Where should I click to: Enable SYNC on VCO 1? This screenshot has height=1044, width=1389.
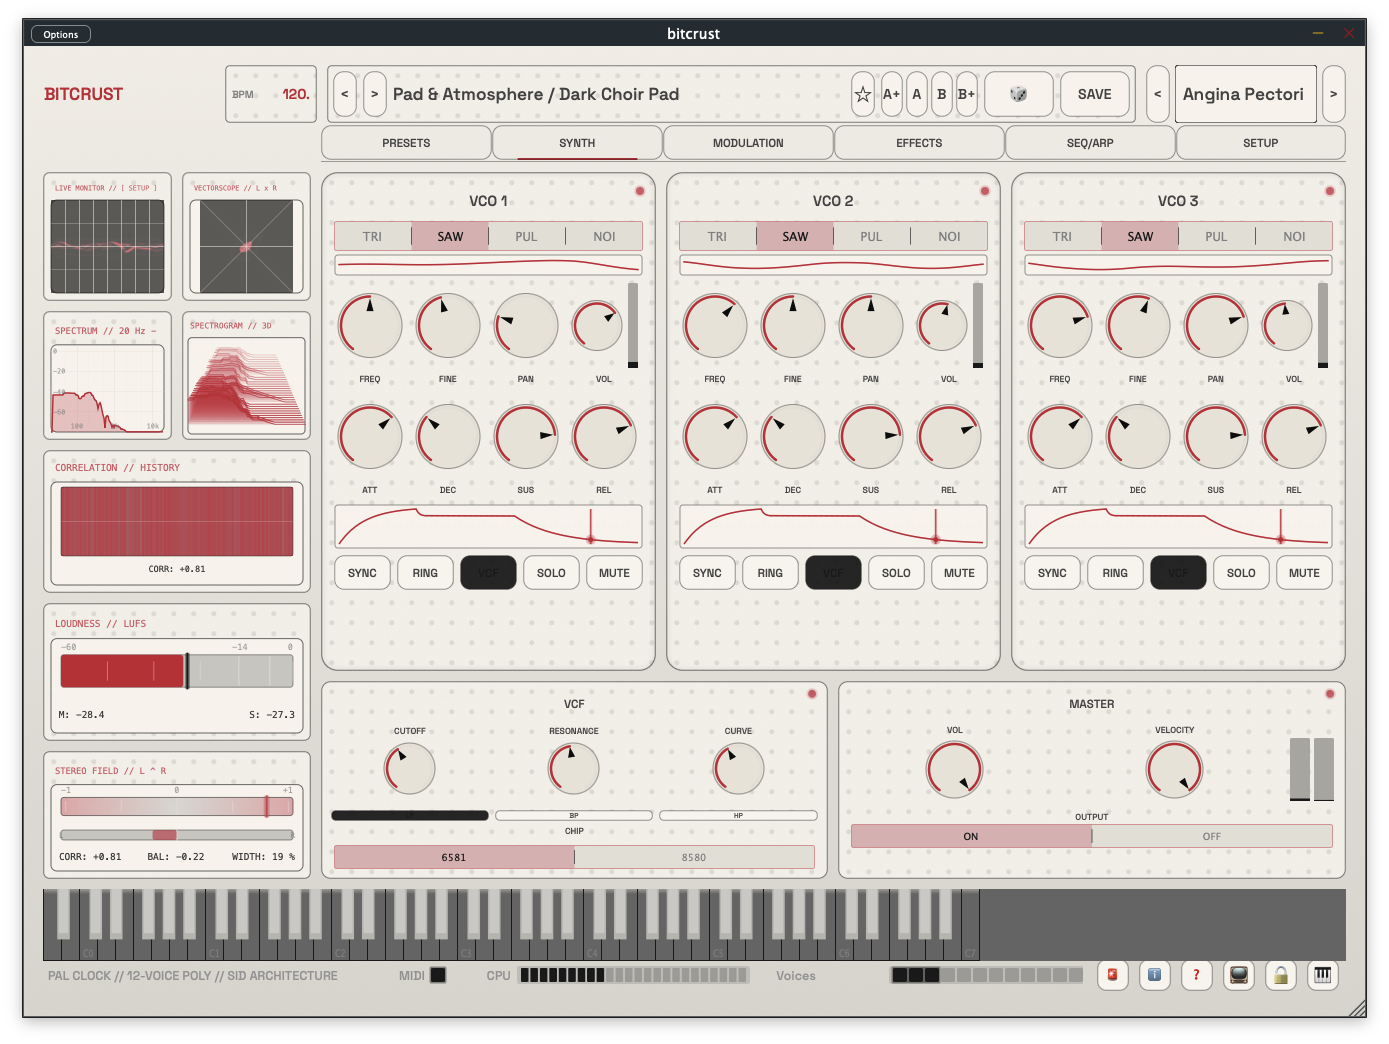(x=362, y=573)
